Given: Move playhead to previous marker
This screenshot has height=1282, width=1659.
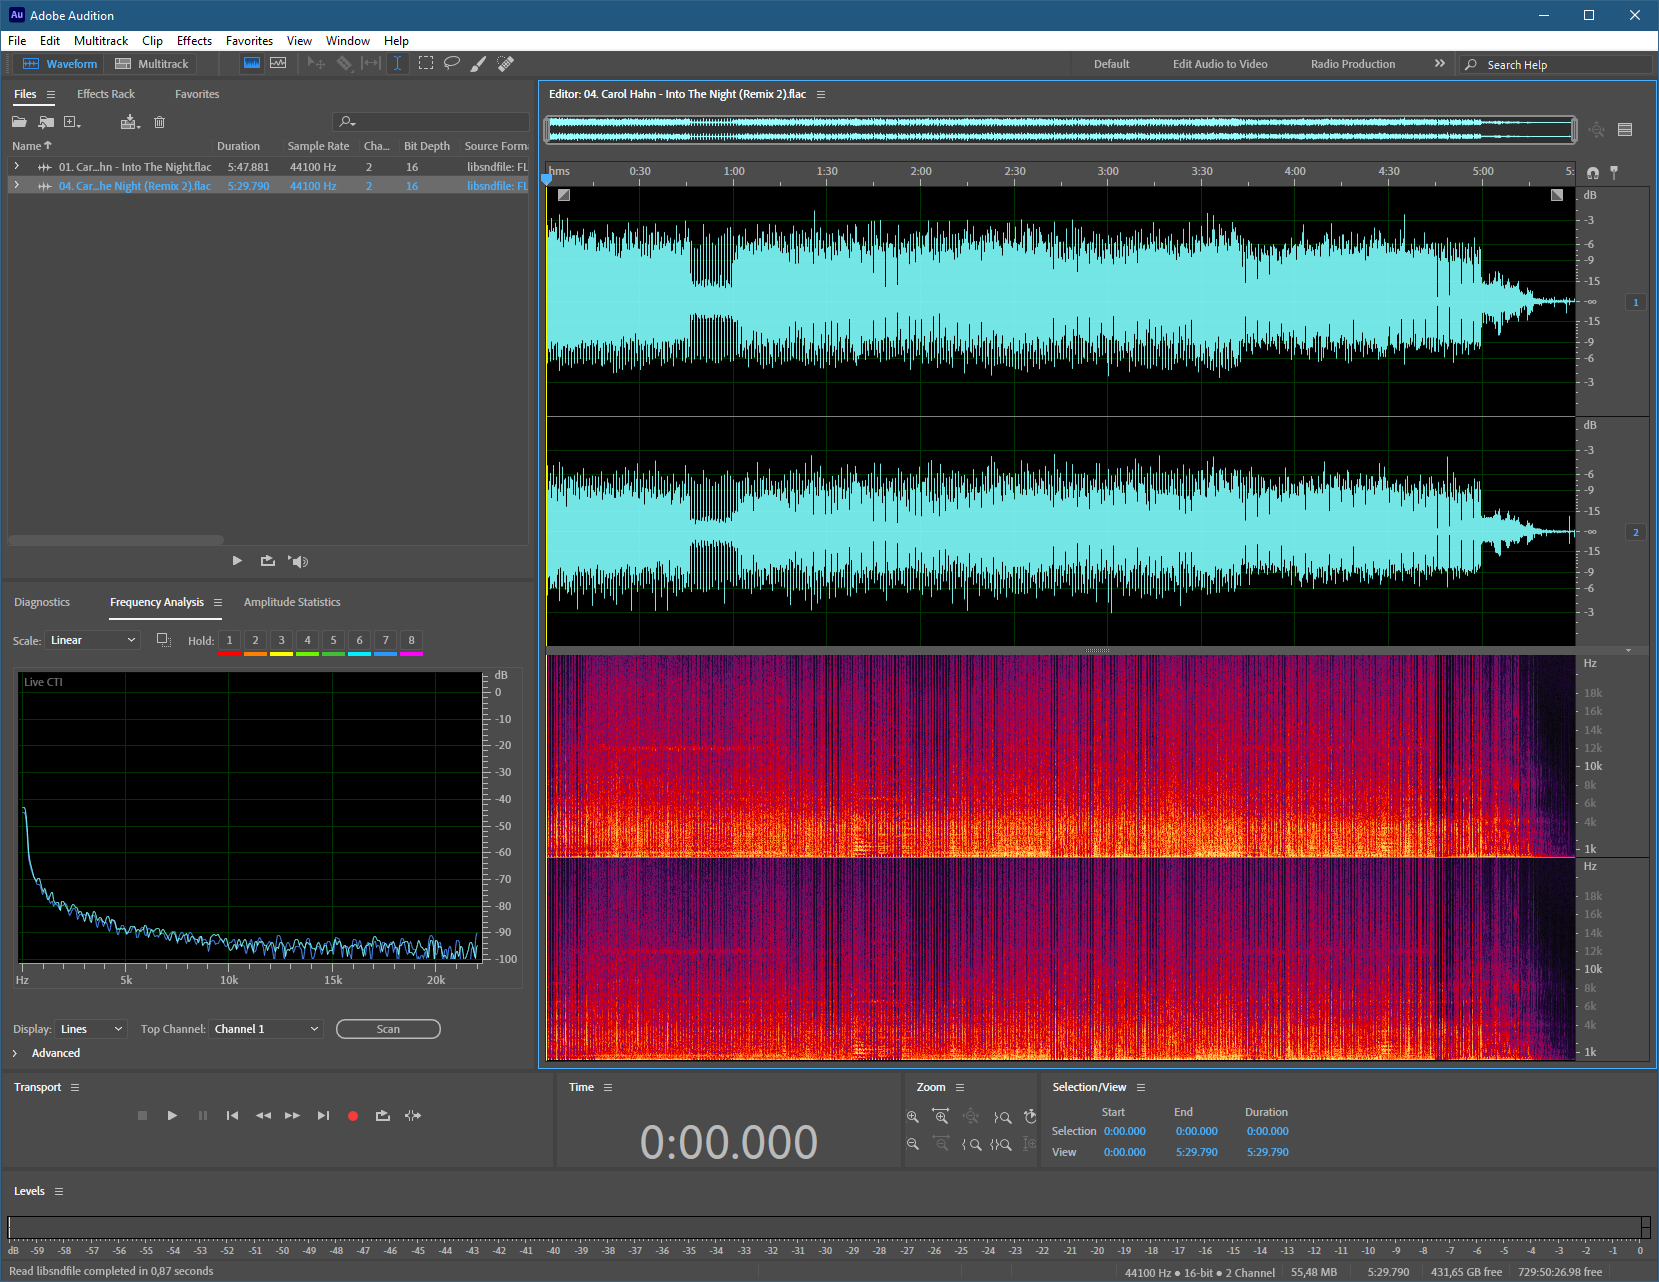Looking at the screenshot, I should 232,1115.
